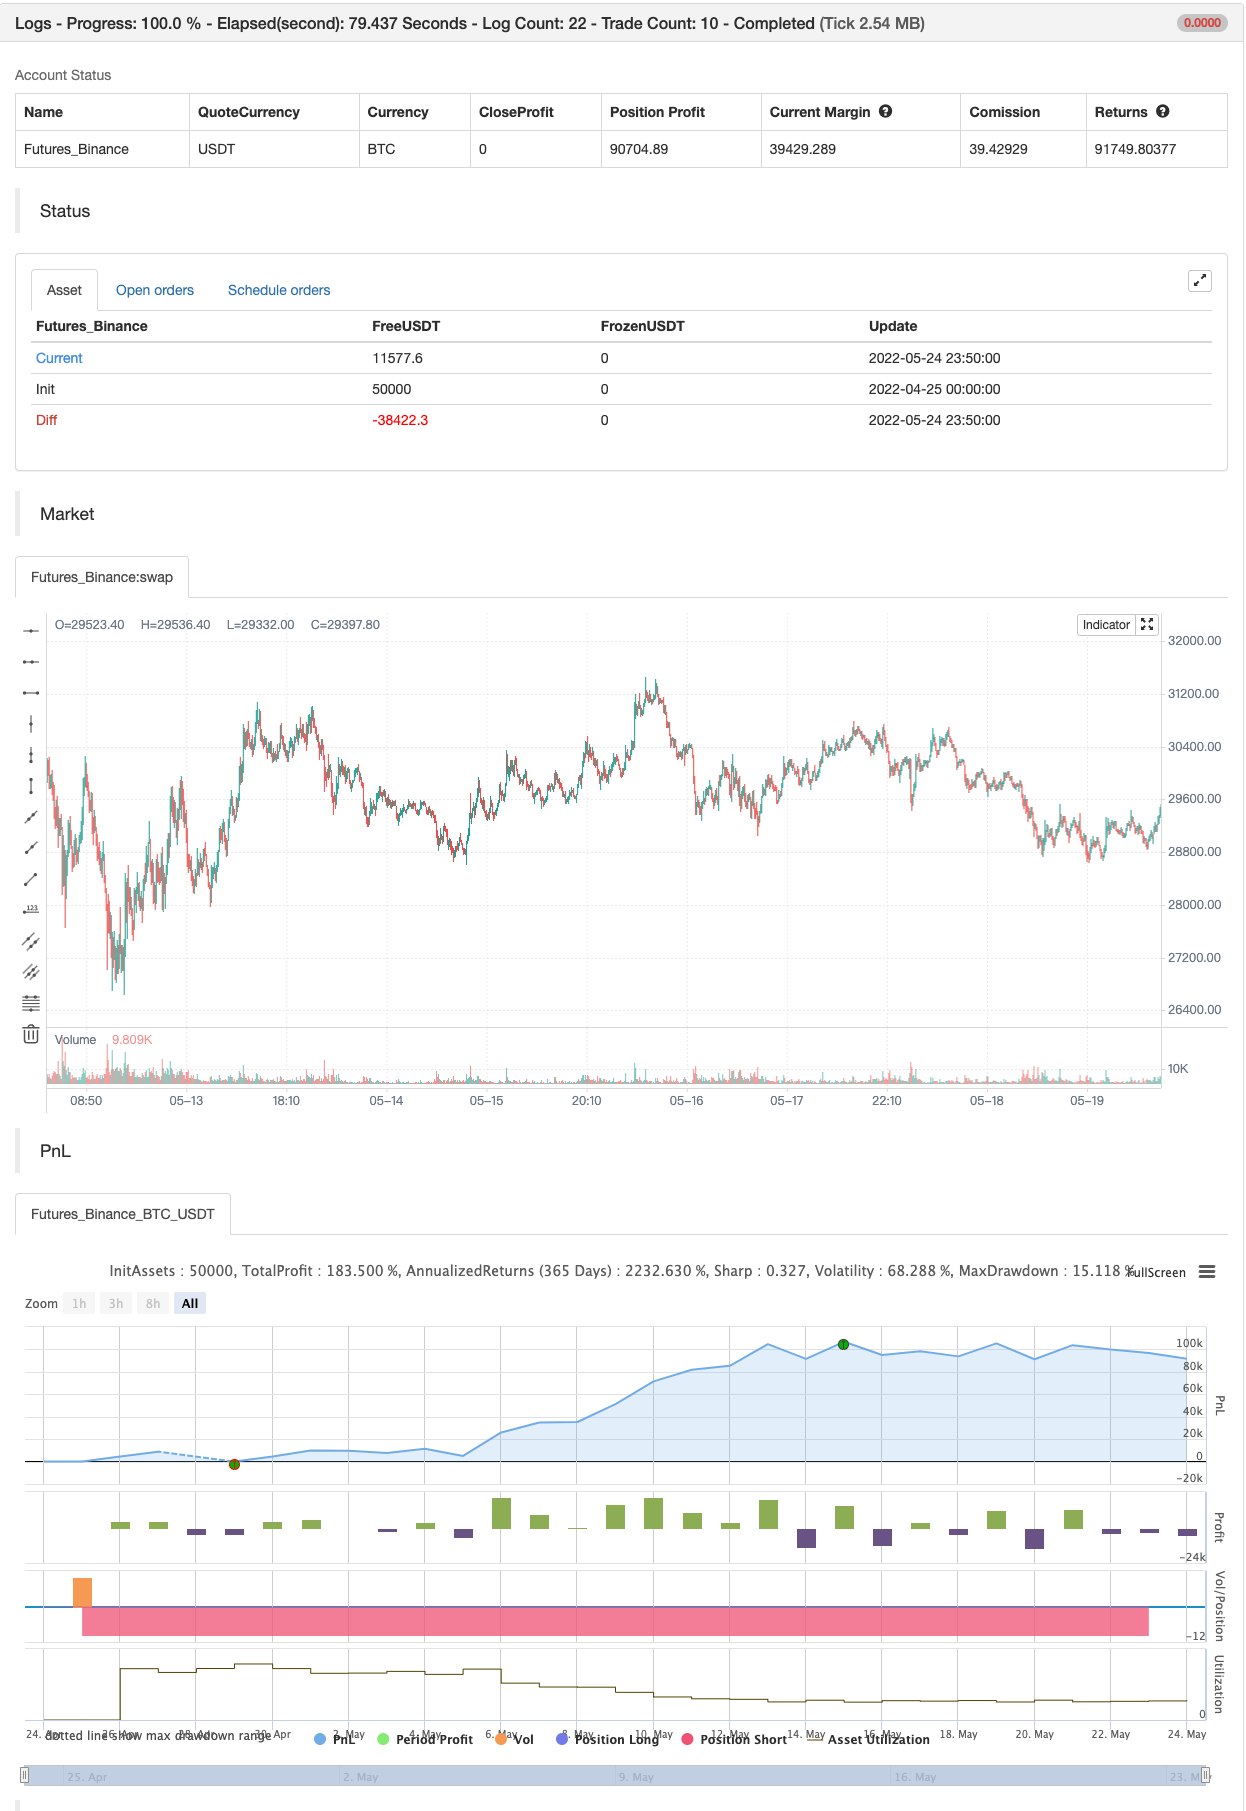The width and height of the screenshot is (1246, 1811).
Task: Select the Futures_Binance_BTC_USDT PnL tab
Action: pos(123,1214)
